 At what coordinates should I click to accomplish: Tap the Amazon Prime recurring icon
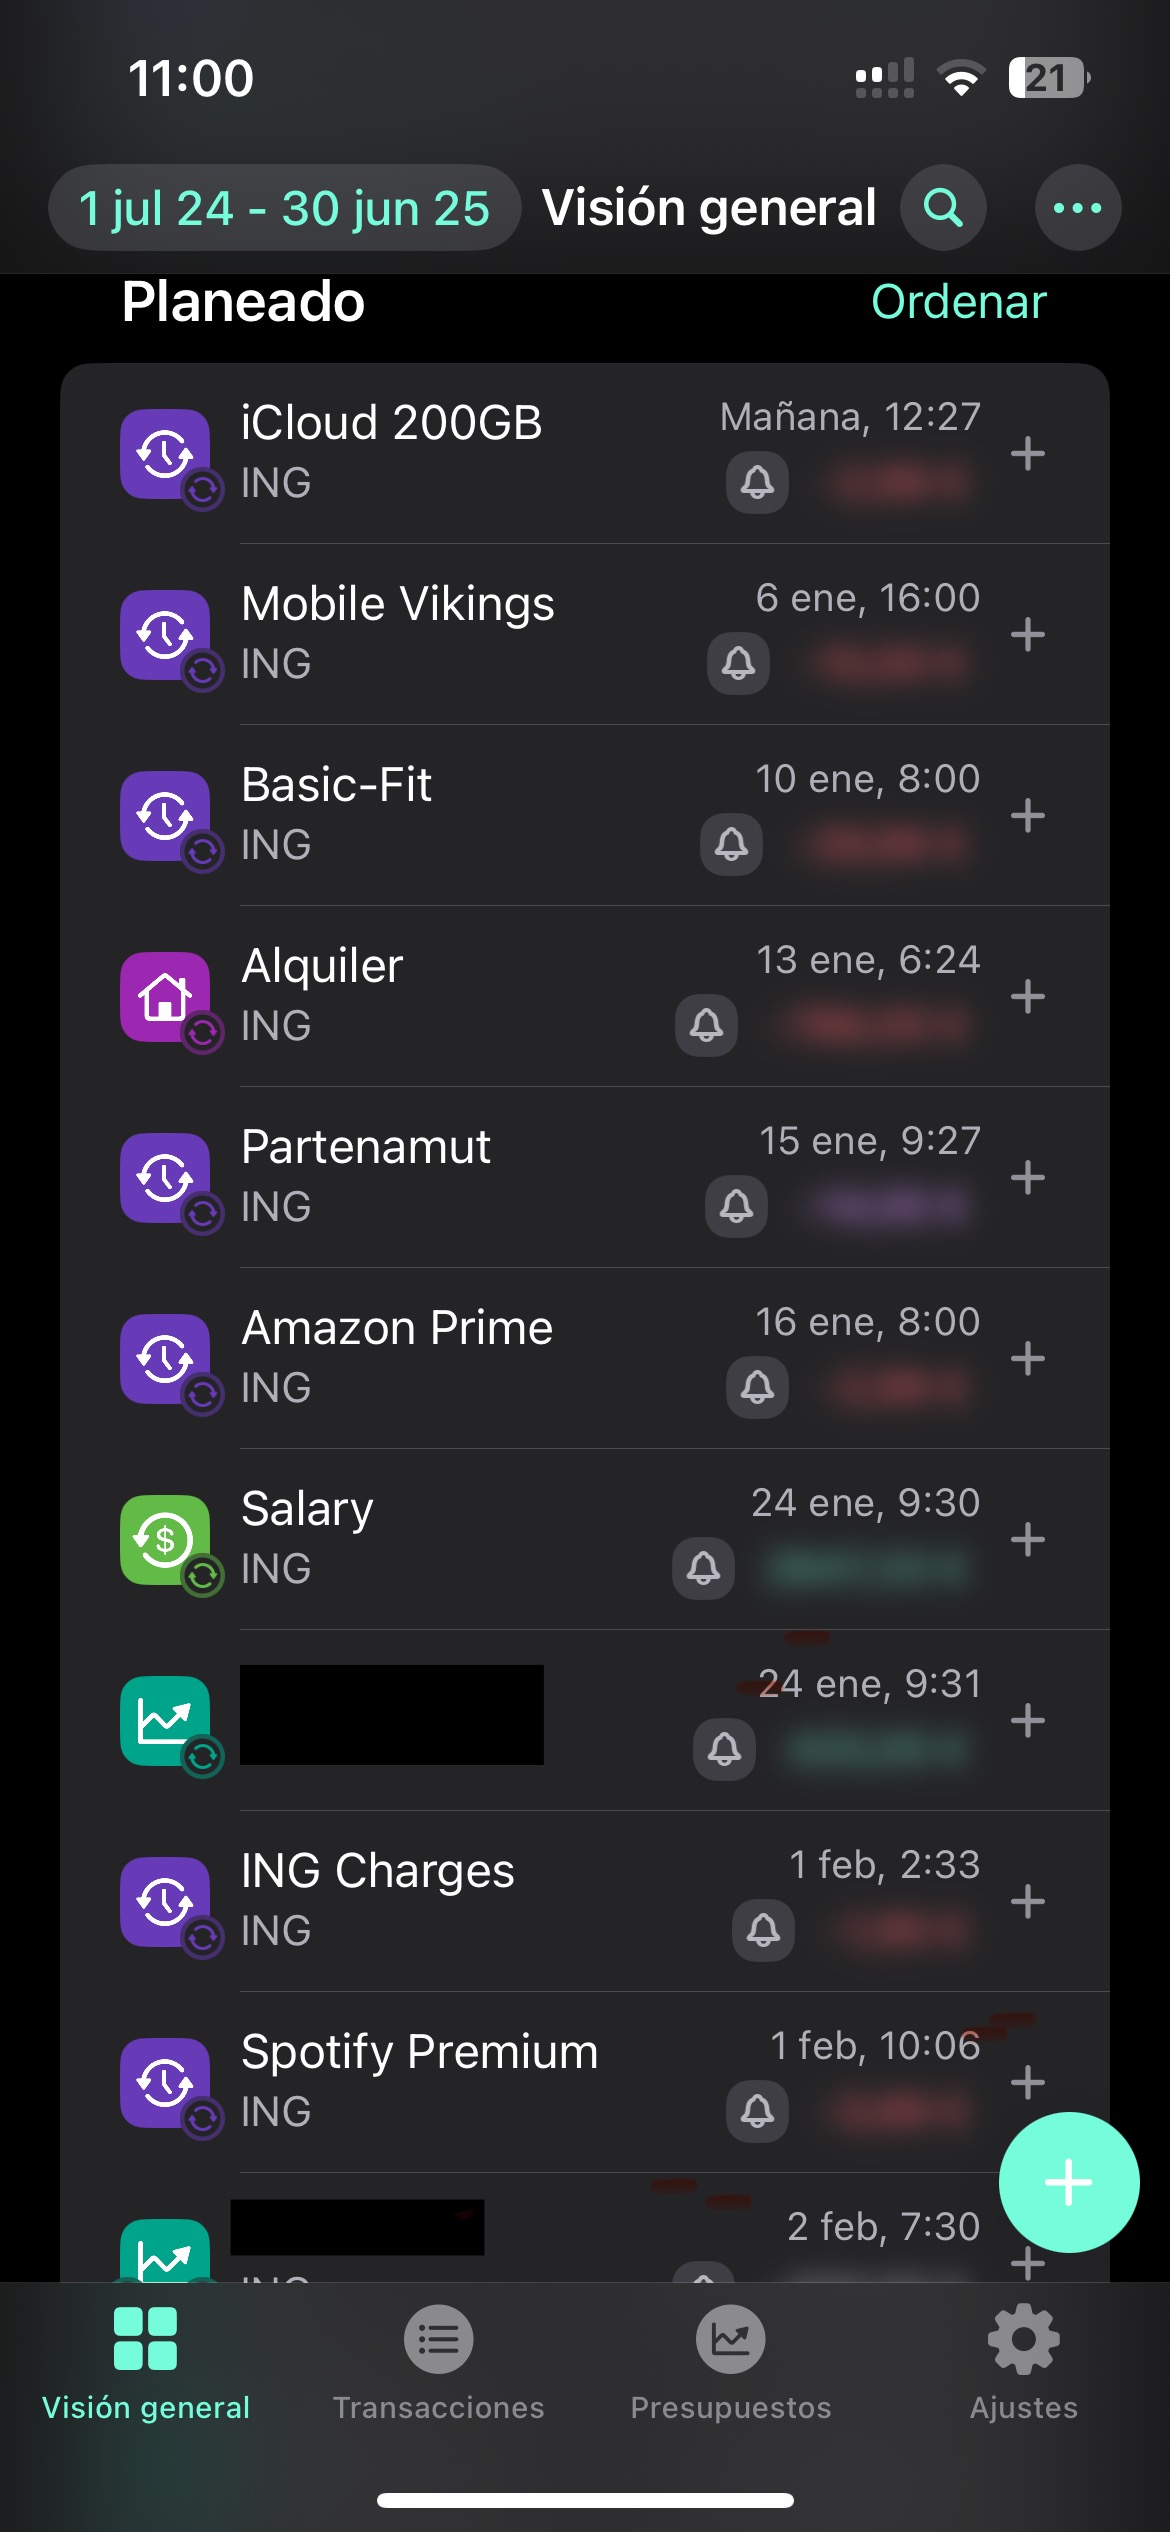pos(165,1359)
